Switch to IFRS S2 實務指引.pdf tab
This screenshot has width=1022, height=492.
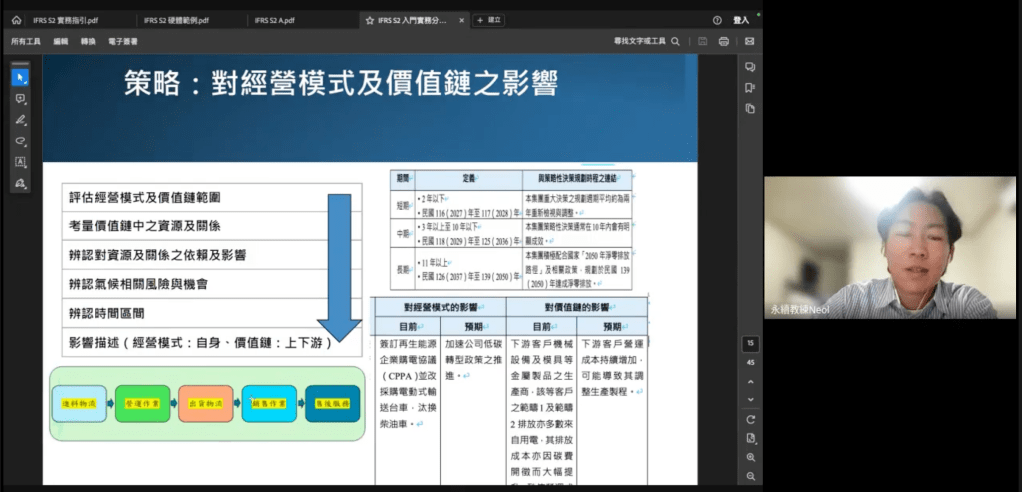click(68, 20)
